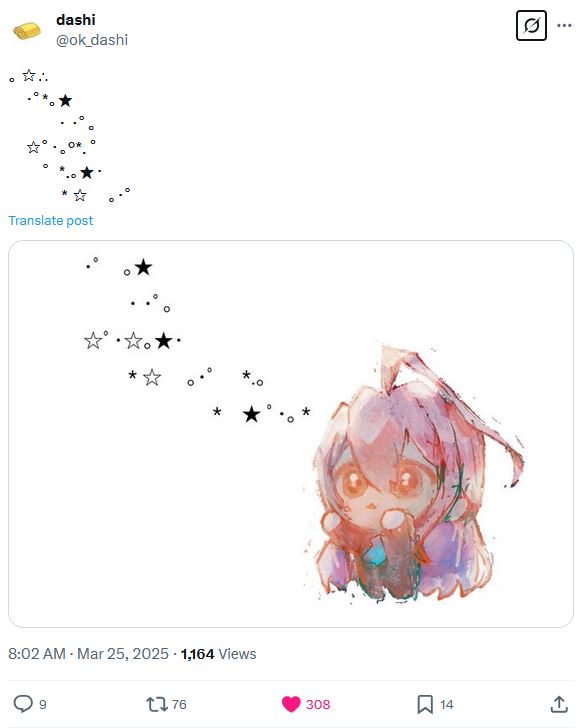Open the dashi display name link
The width and height of the screenshot is (587, 728).
76,20
